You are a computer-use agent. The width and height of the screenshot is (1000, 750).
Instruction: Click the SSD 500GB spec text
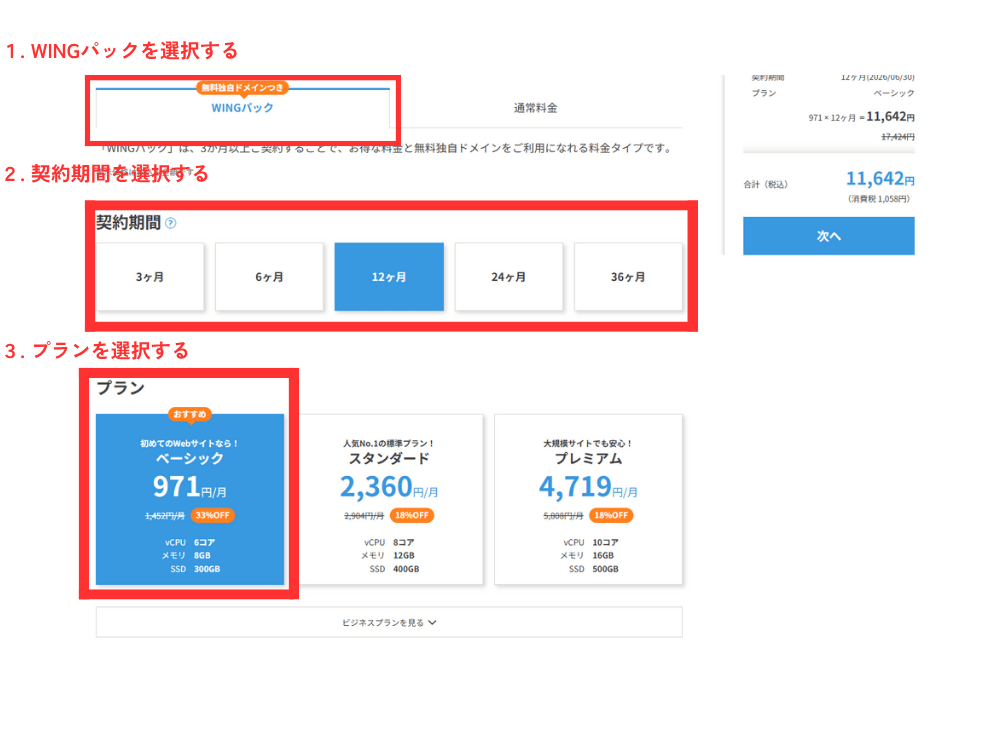pos(594,569)
